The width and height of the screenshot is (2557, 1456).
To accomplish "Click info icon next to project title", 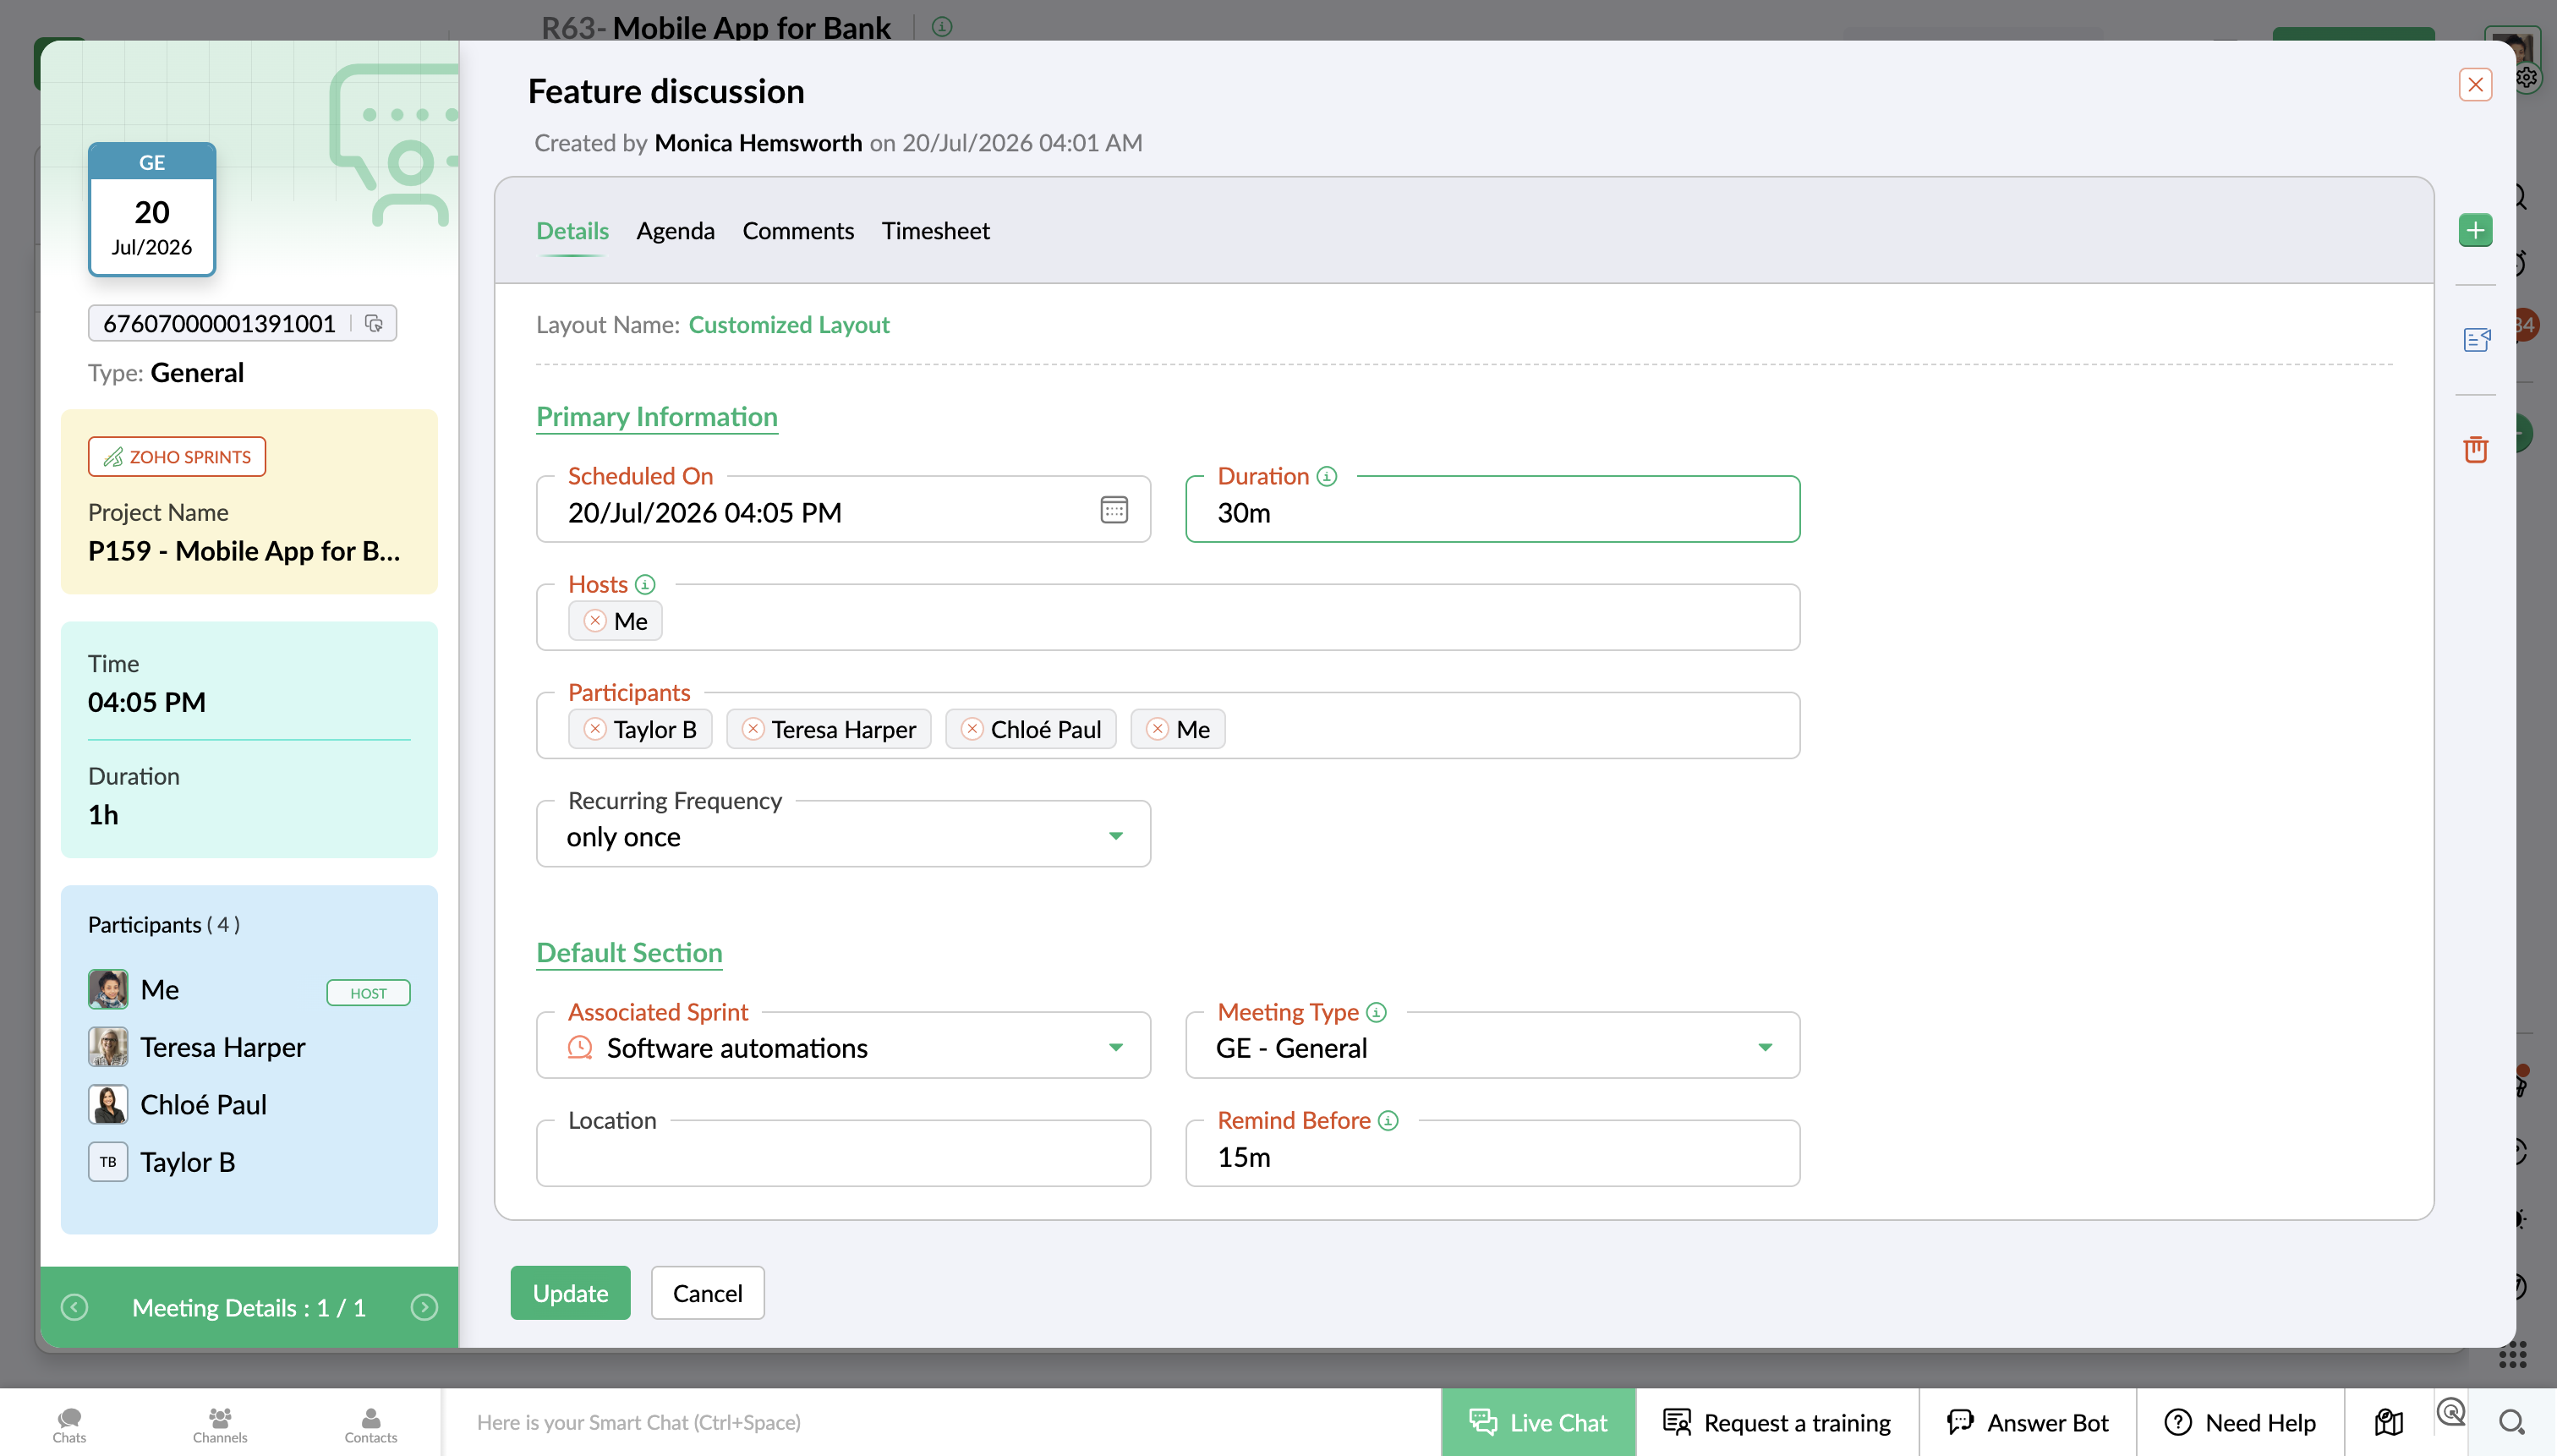I will tap(941, 27).
